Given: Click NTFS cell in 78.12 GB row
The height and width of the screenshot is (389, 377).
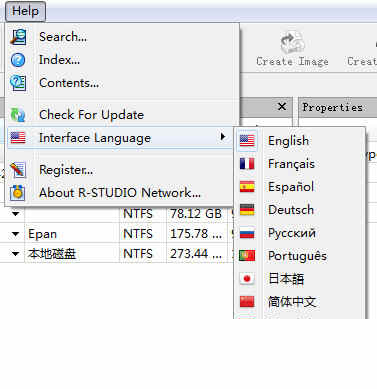Looking at the screenshot, I should [x=138, y=214].
